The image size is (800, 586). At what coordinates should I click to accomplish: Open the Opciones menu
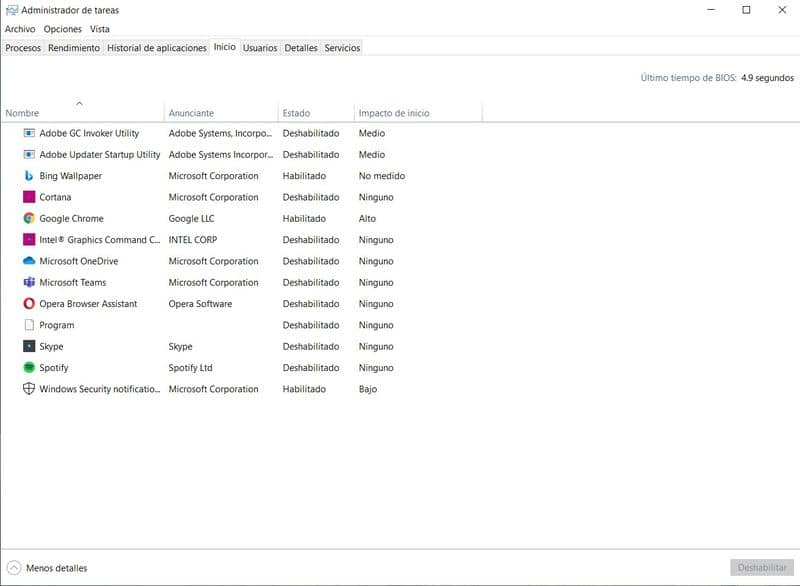pos(63,29)
